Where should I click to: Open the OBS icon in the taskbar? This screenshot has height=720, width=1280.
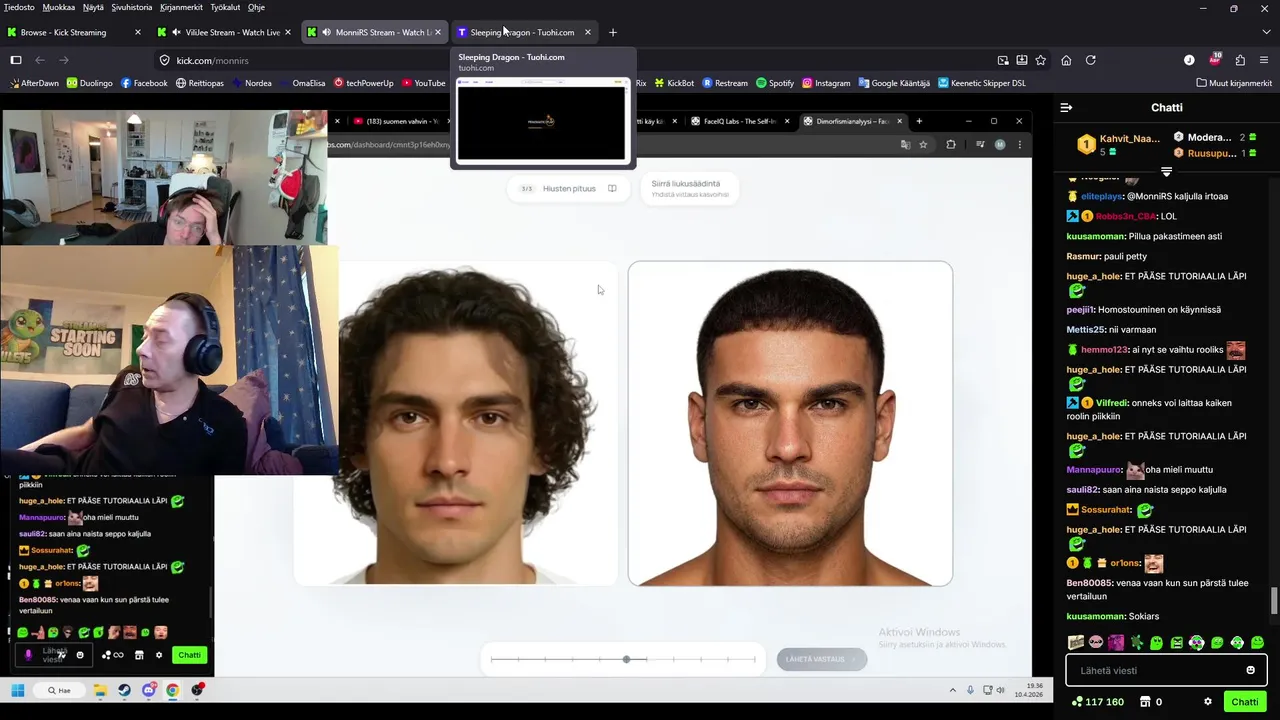click(x=198, y=690)
